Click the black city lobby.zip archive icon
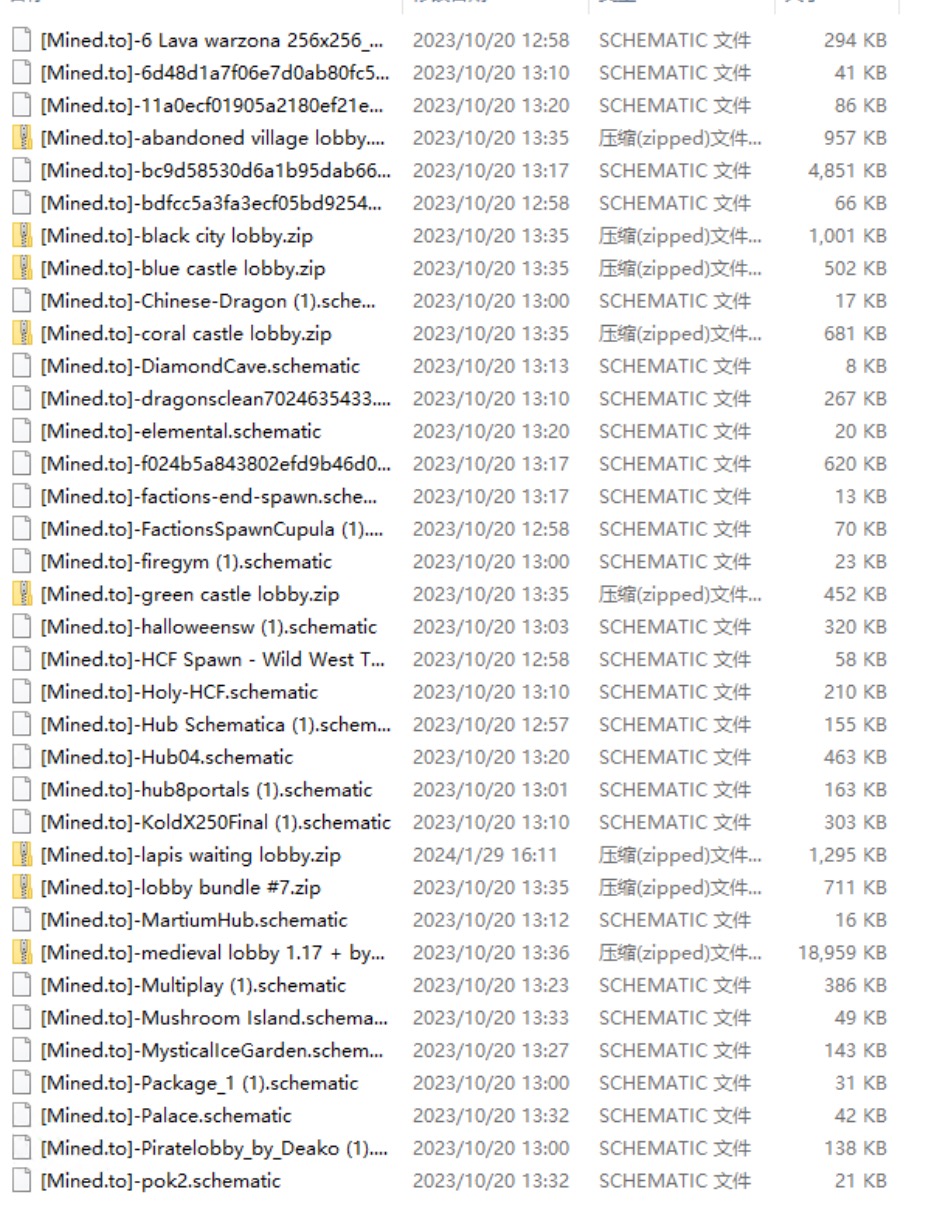The width and height of the screenshot is (945, 1210). pyautogui.click(x=22, y=236)
